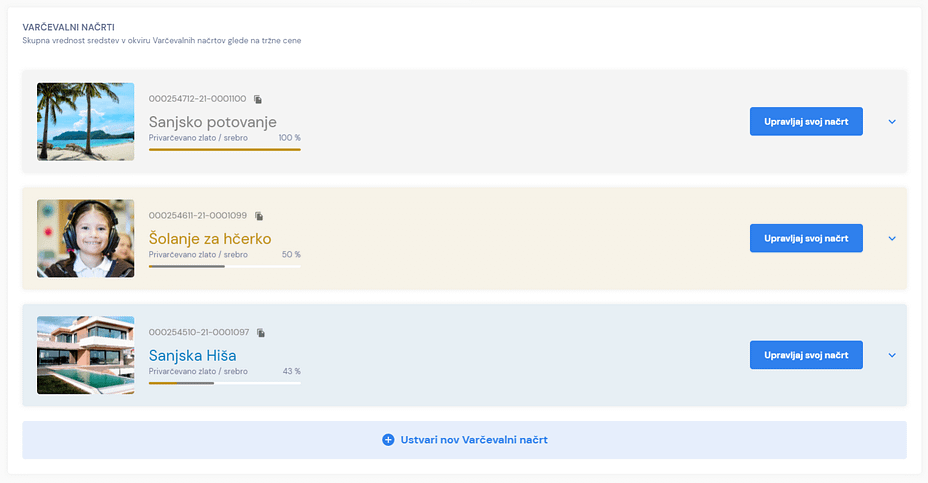Screen dimensions: 928x483
Task: Open the beach palm tree thumbnail
Action: click(x=86, y=121)
